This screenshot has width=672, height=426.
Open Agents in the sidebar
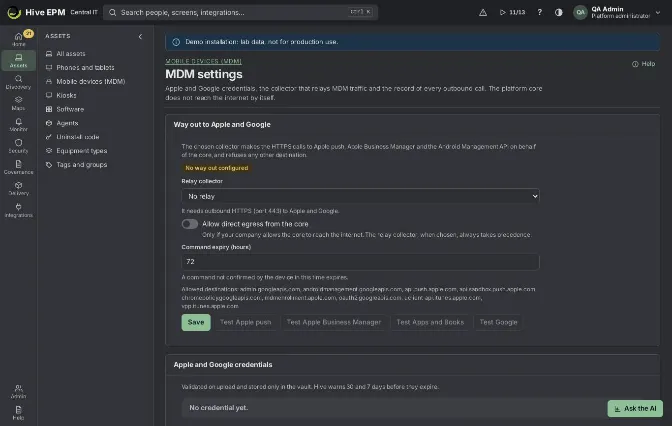[67, 123]
